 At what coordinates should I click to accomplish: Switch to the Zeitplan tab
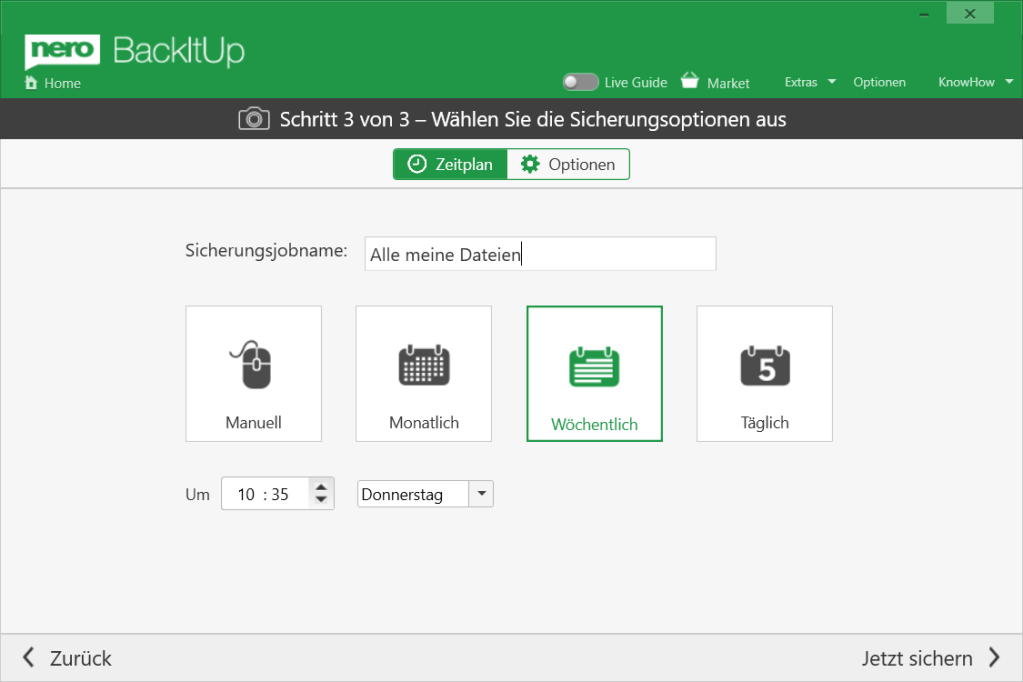point(450,164)
